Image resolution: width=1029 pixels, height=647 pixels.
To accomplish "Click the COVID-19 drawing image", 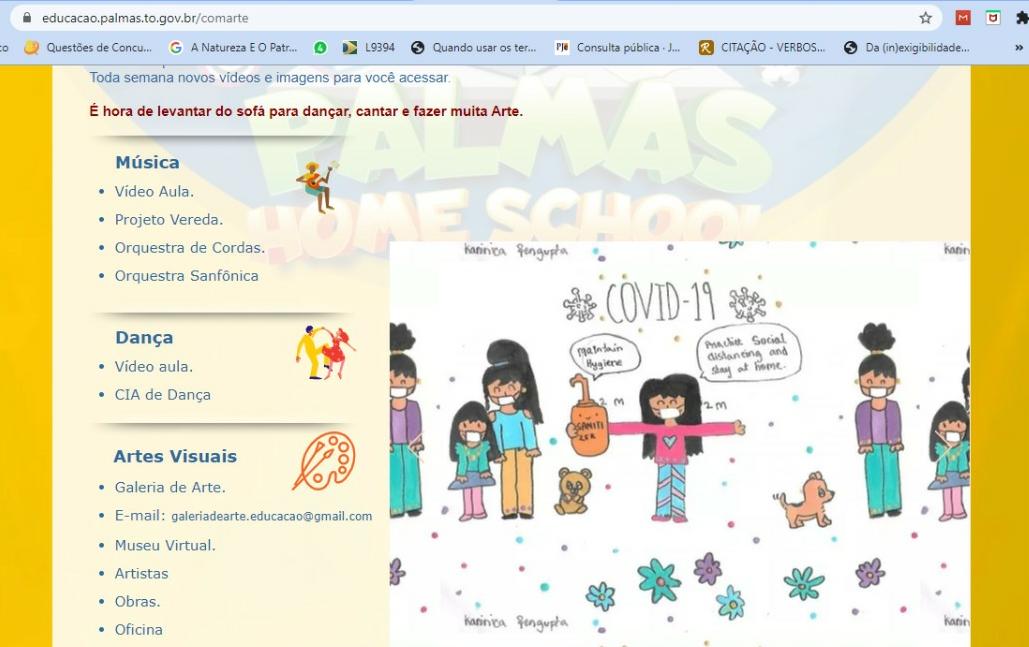I will (x=679, y=444).
